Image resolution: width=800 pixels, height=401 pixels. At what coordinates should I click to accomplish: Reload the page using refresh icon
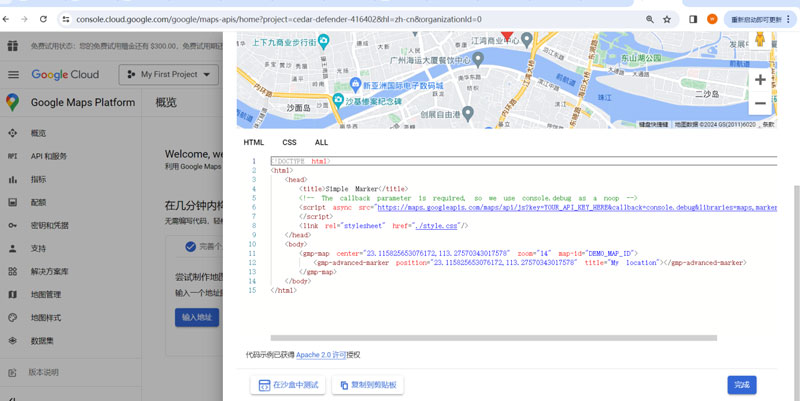click(x=43, y=19)
